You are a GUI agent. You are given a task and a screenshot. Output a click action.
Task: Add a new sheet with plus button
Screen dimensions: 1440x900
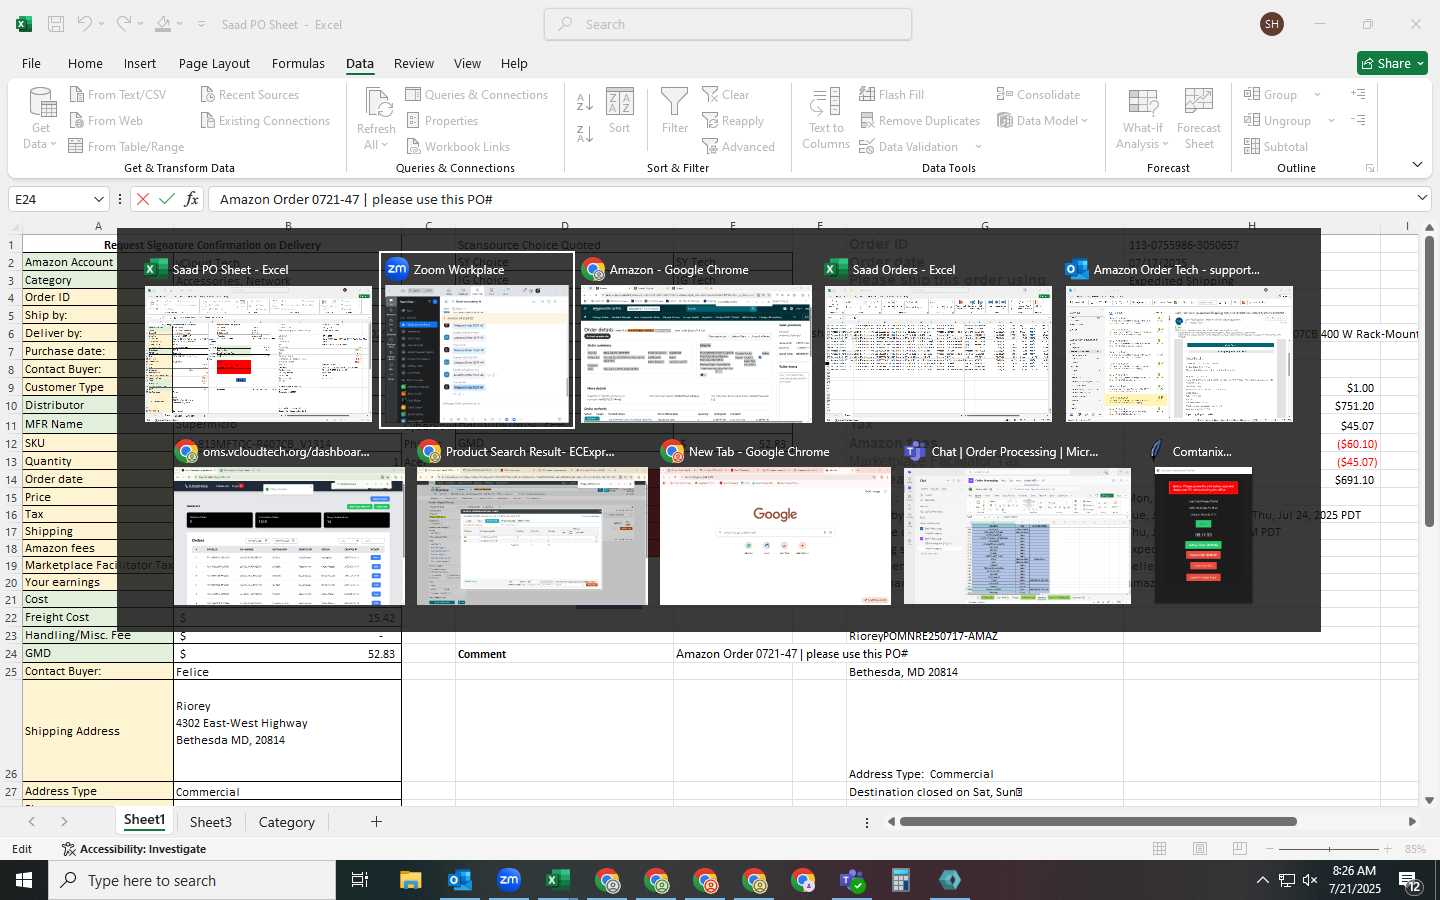click(376, 822)
